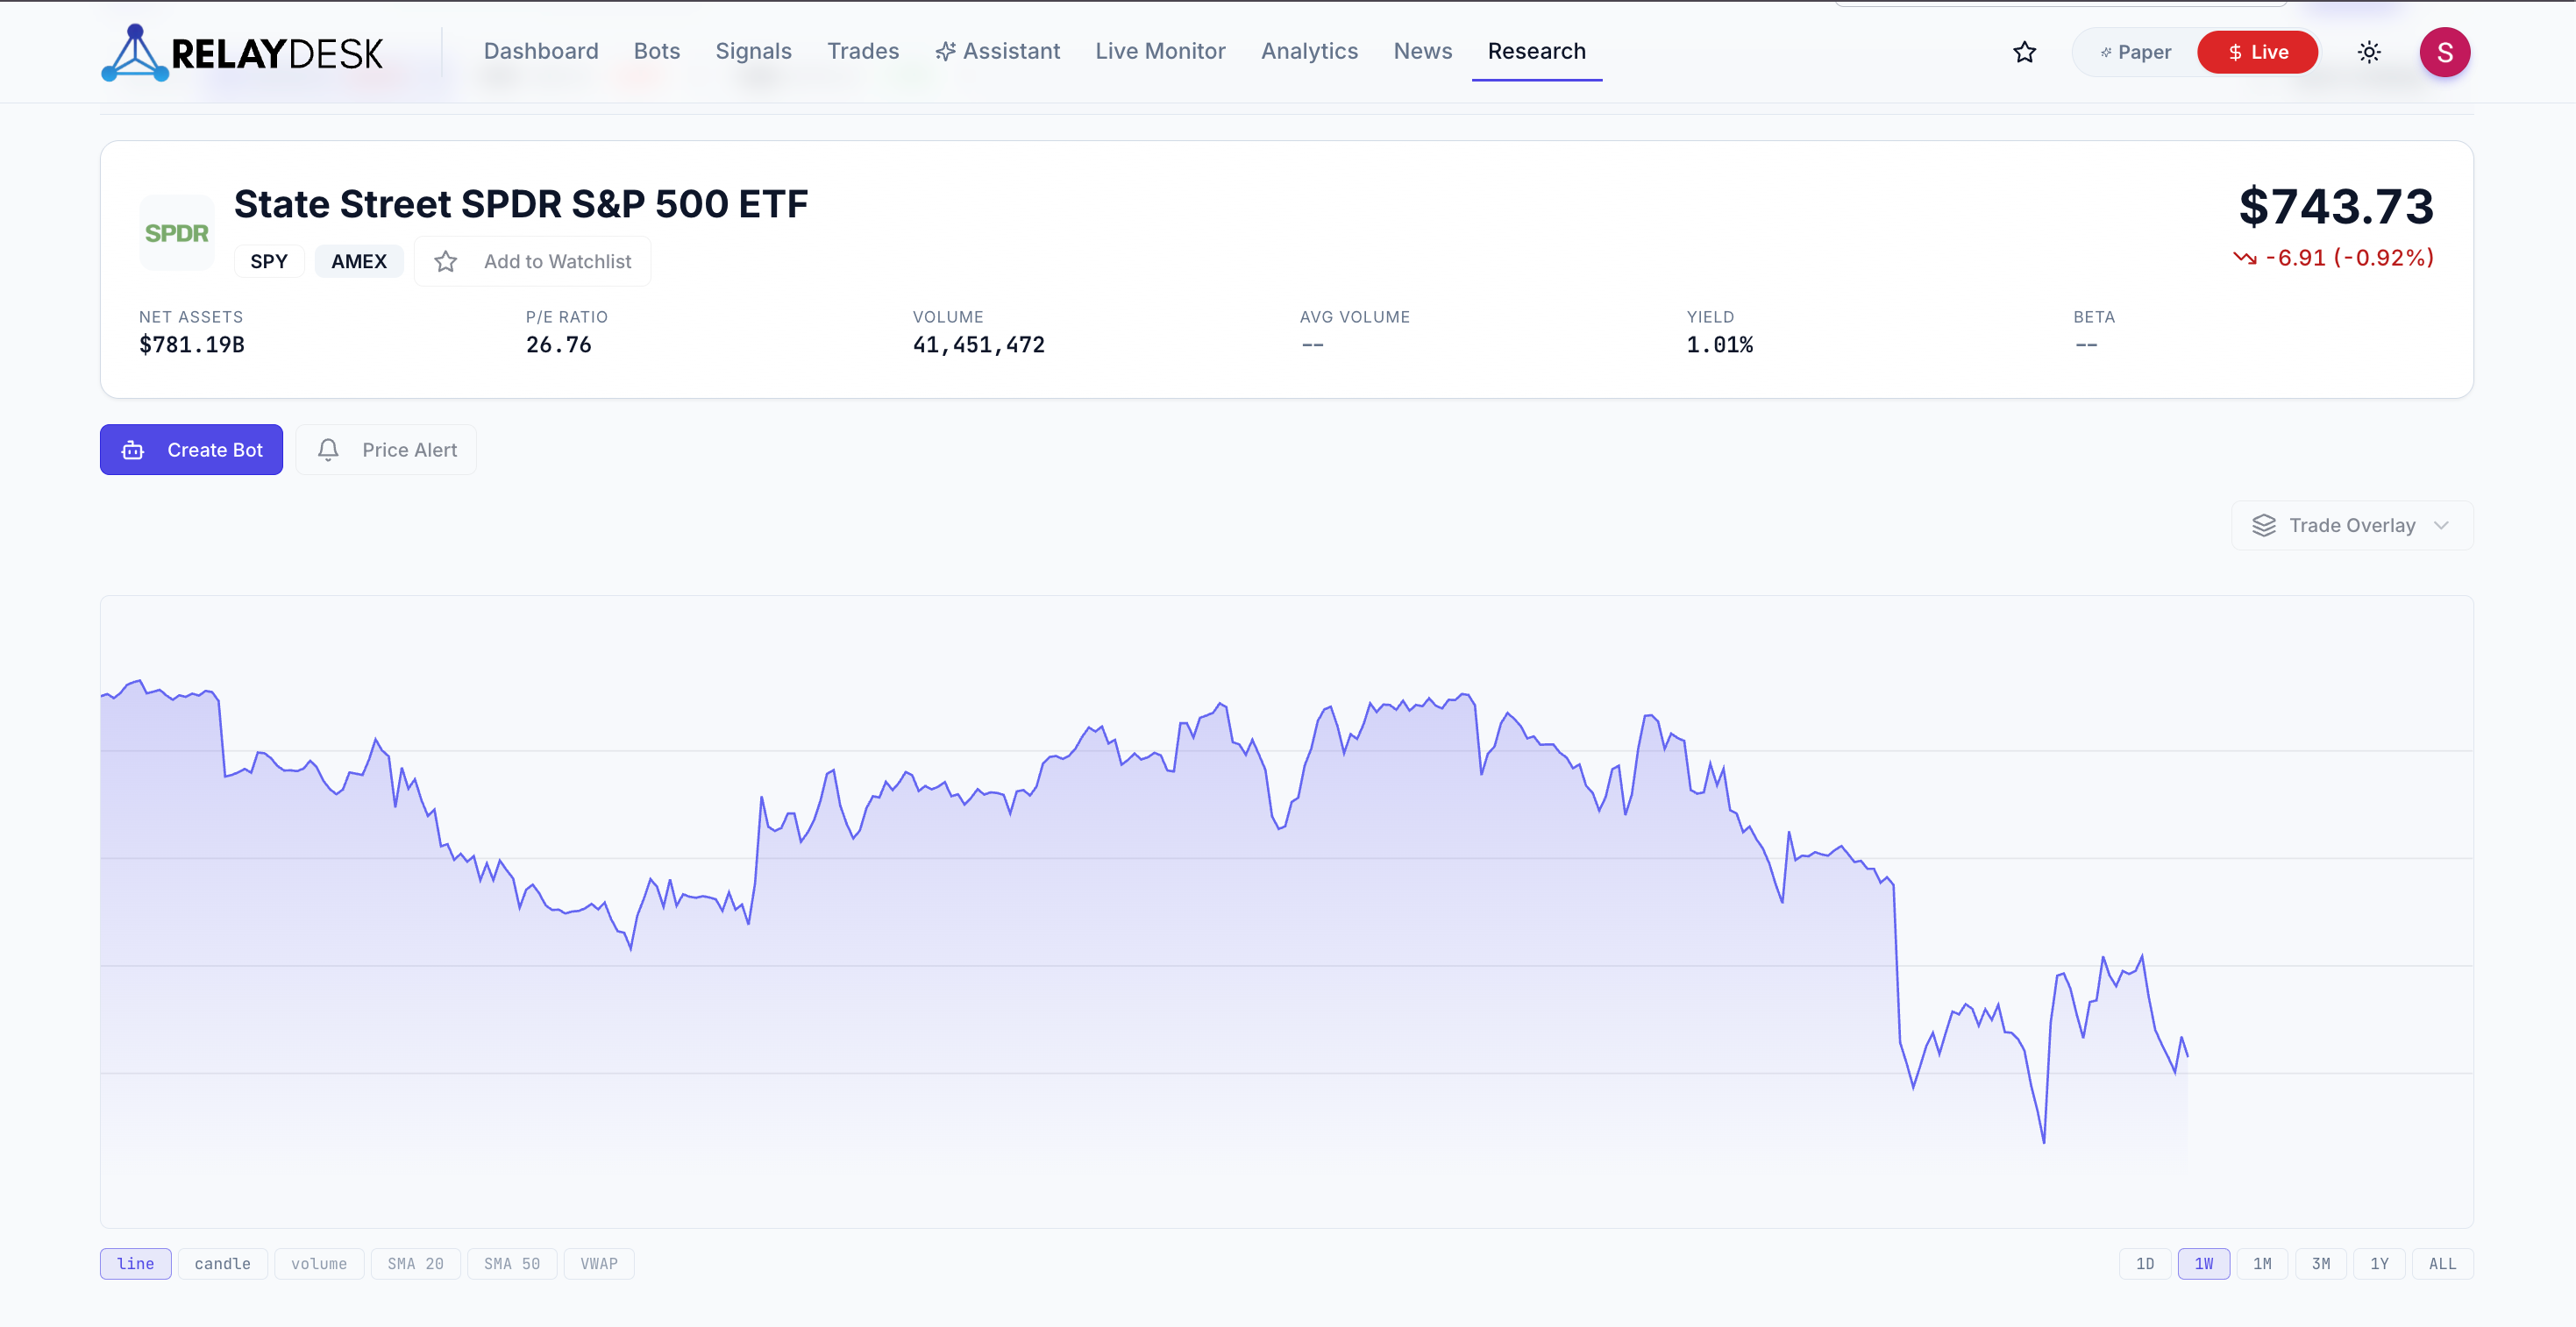Enable the SMA 20 indicator

point(416,1263)
